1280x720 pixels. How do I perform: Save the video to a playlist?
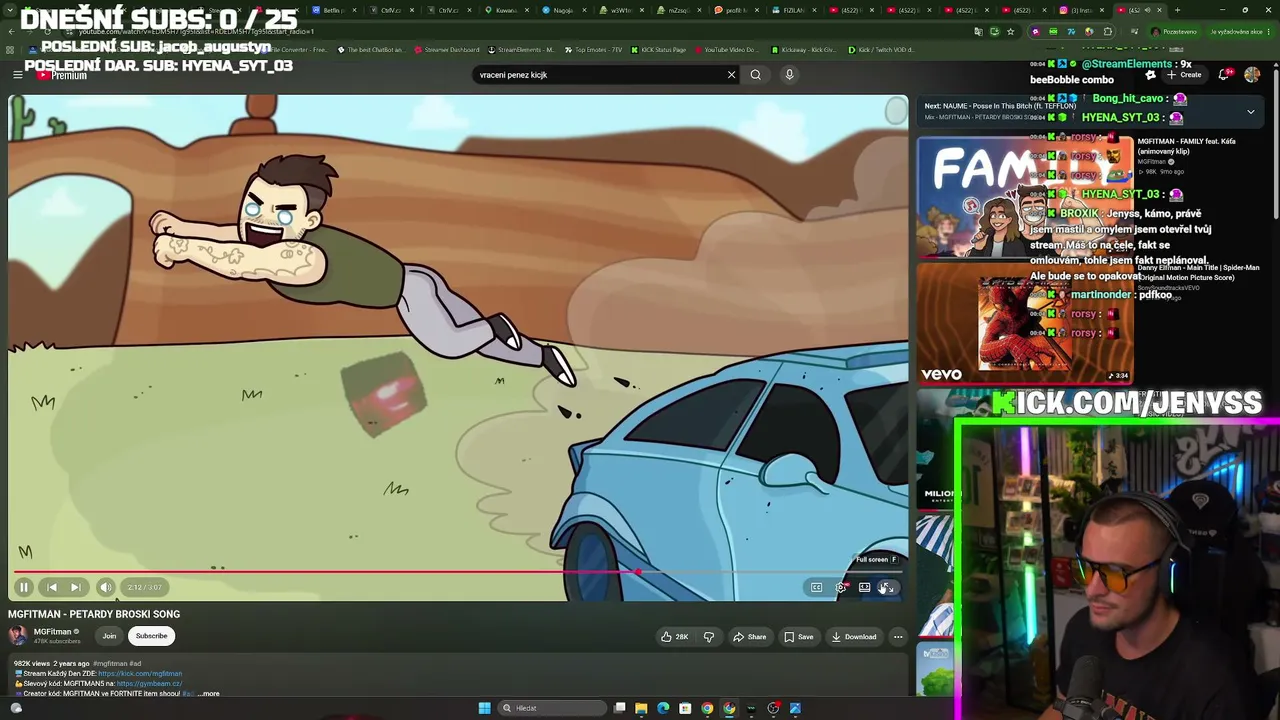coord(799,637)
